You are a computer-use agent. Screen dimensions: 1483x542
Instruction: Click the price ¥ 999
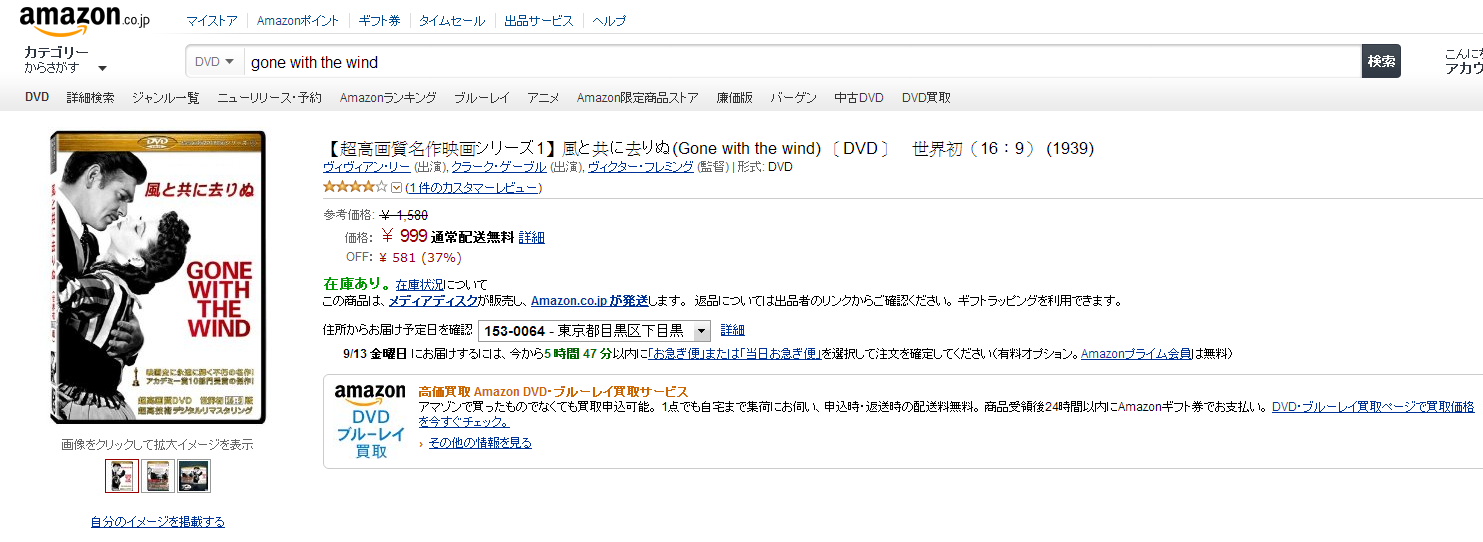coord(405,236)
